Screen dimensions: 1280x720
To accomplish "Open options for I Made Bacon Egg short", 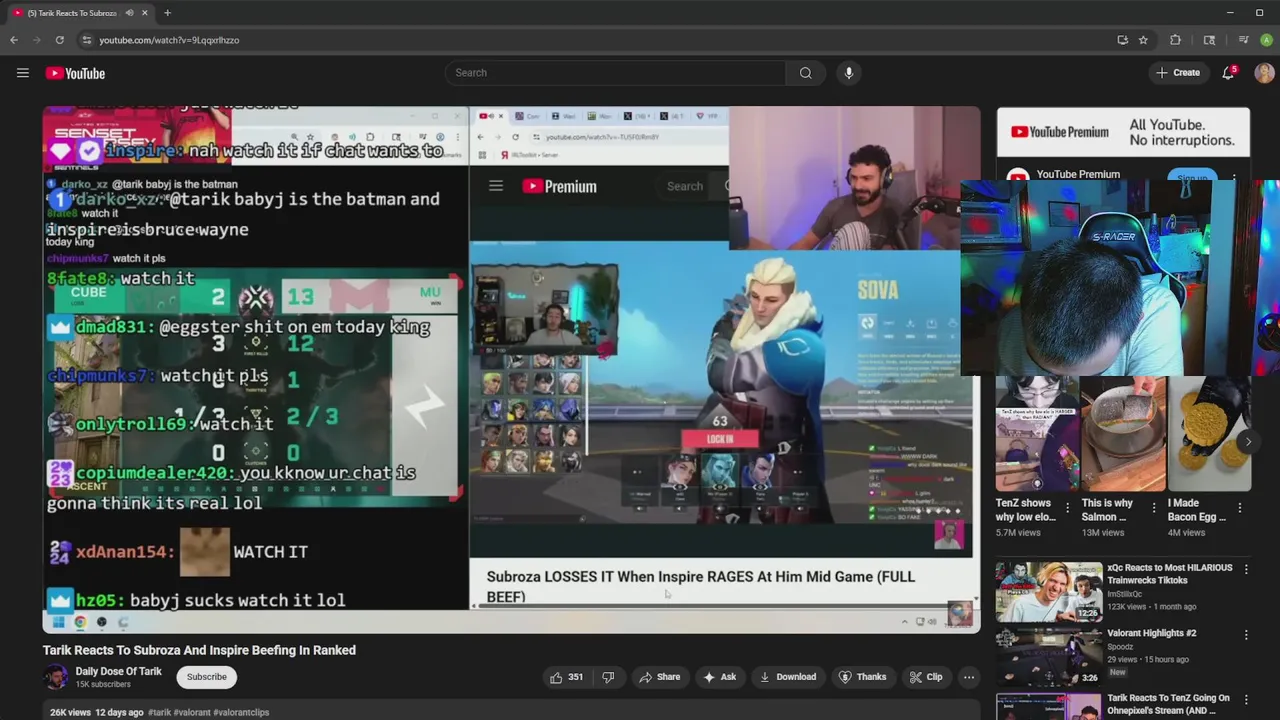I will pyautogui.click(x=1240, y=508).
